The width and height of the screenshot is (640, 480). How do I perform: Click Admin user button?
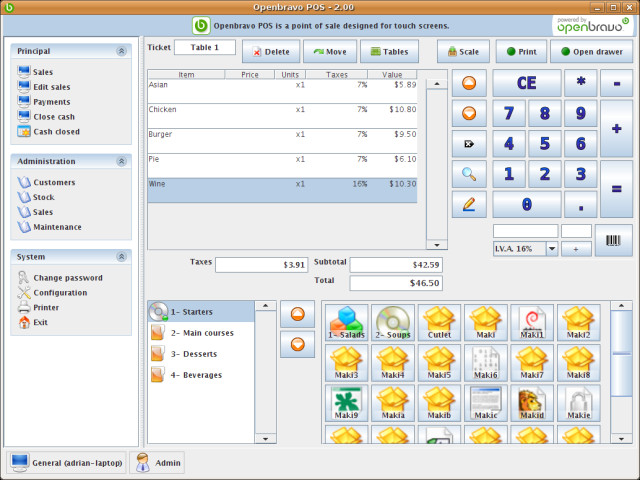[x=157, y=462]
